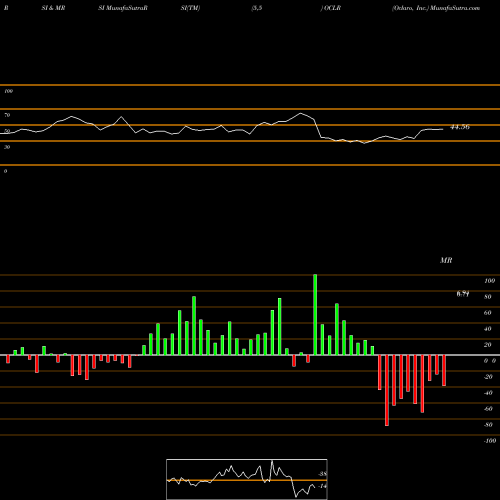Click the -38 value in mini chart

(322, 474)
